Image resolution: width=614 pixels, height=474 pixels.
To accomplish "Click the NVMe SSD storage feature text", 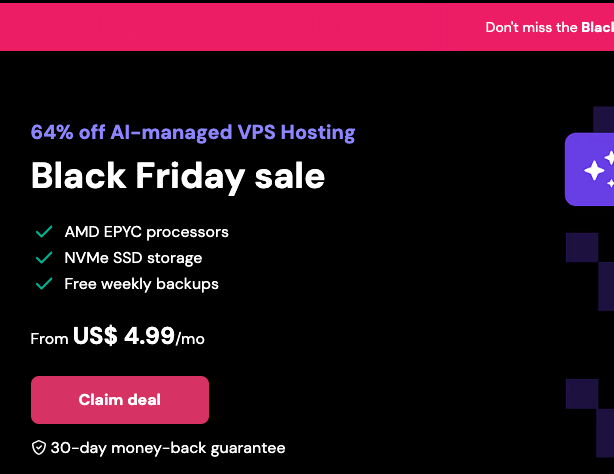I will (133, 258).
